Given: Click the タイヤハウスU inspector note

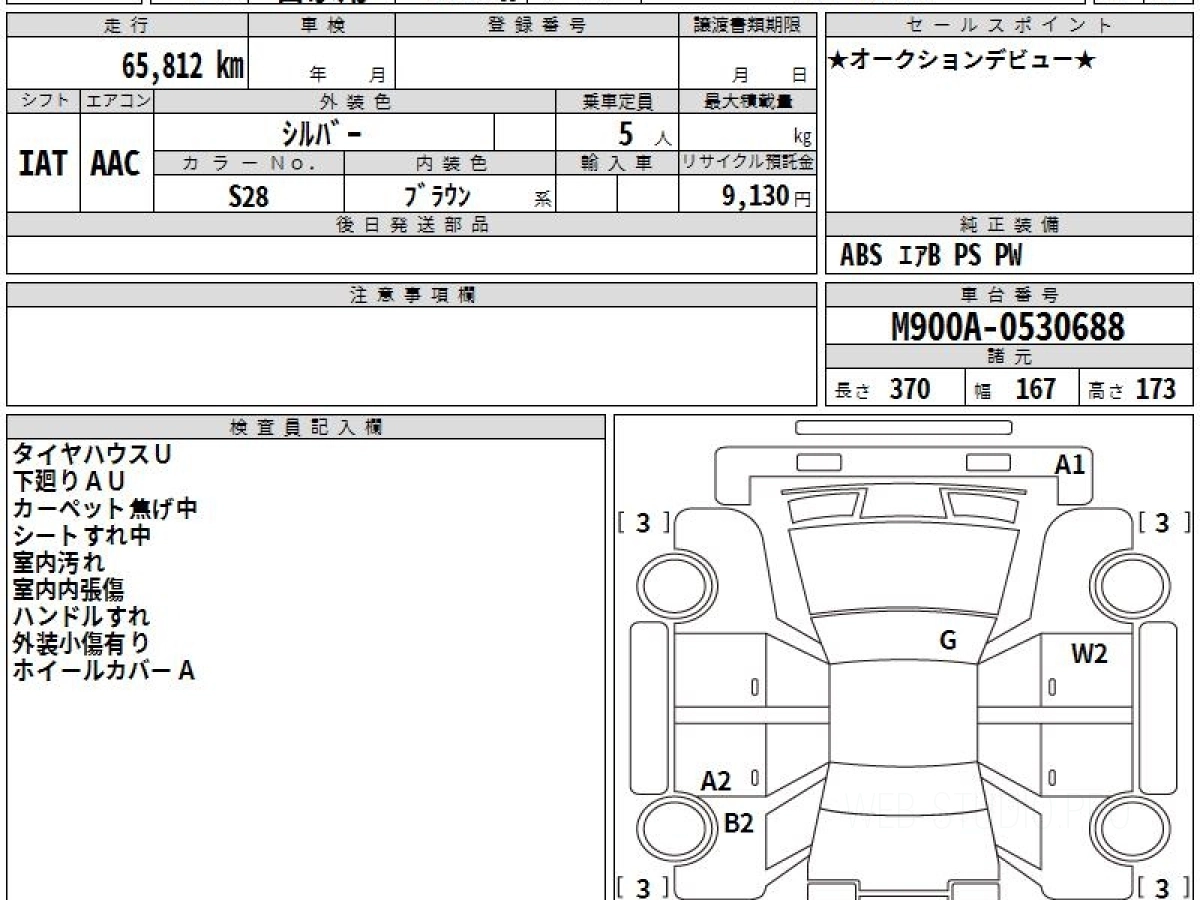Looking at the screenshot, I should click(92, 454).
